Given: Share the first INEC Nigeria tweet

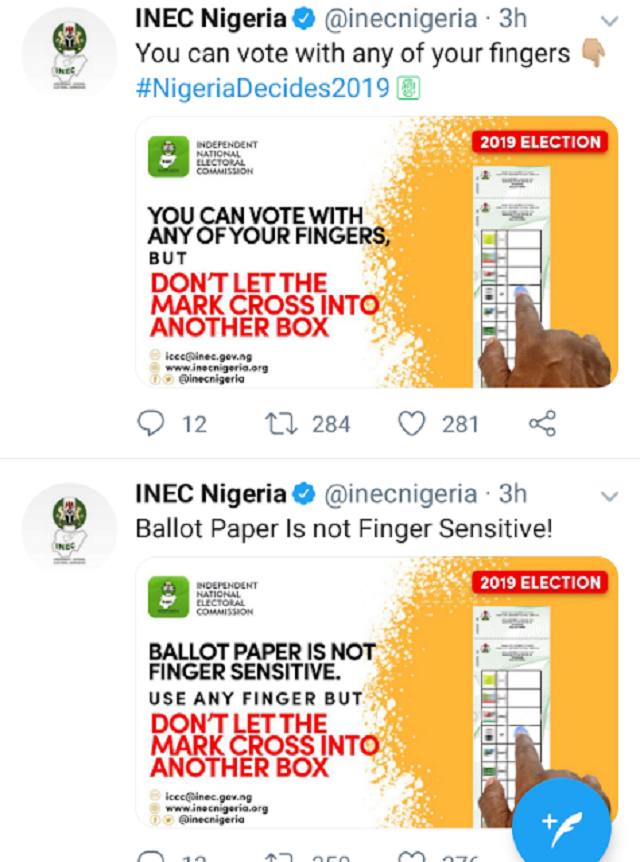Looking at the screenshot, I should (542, 424).
